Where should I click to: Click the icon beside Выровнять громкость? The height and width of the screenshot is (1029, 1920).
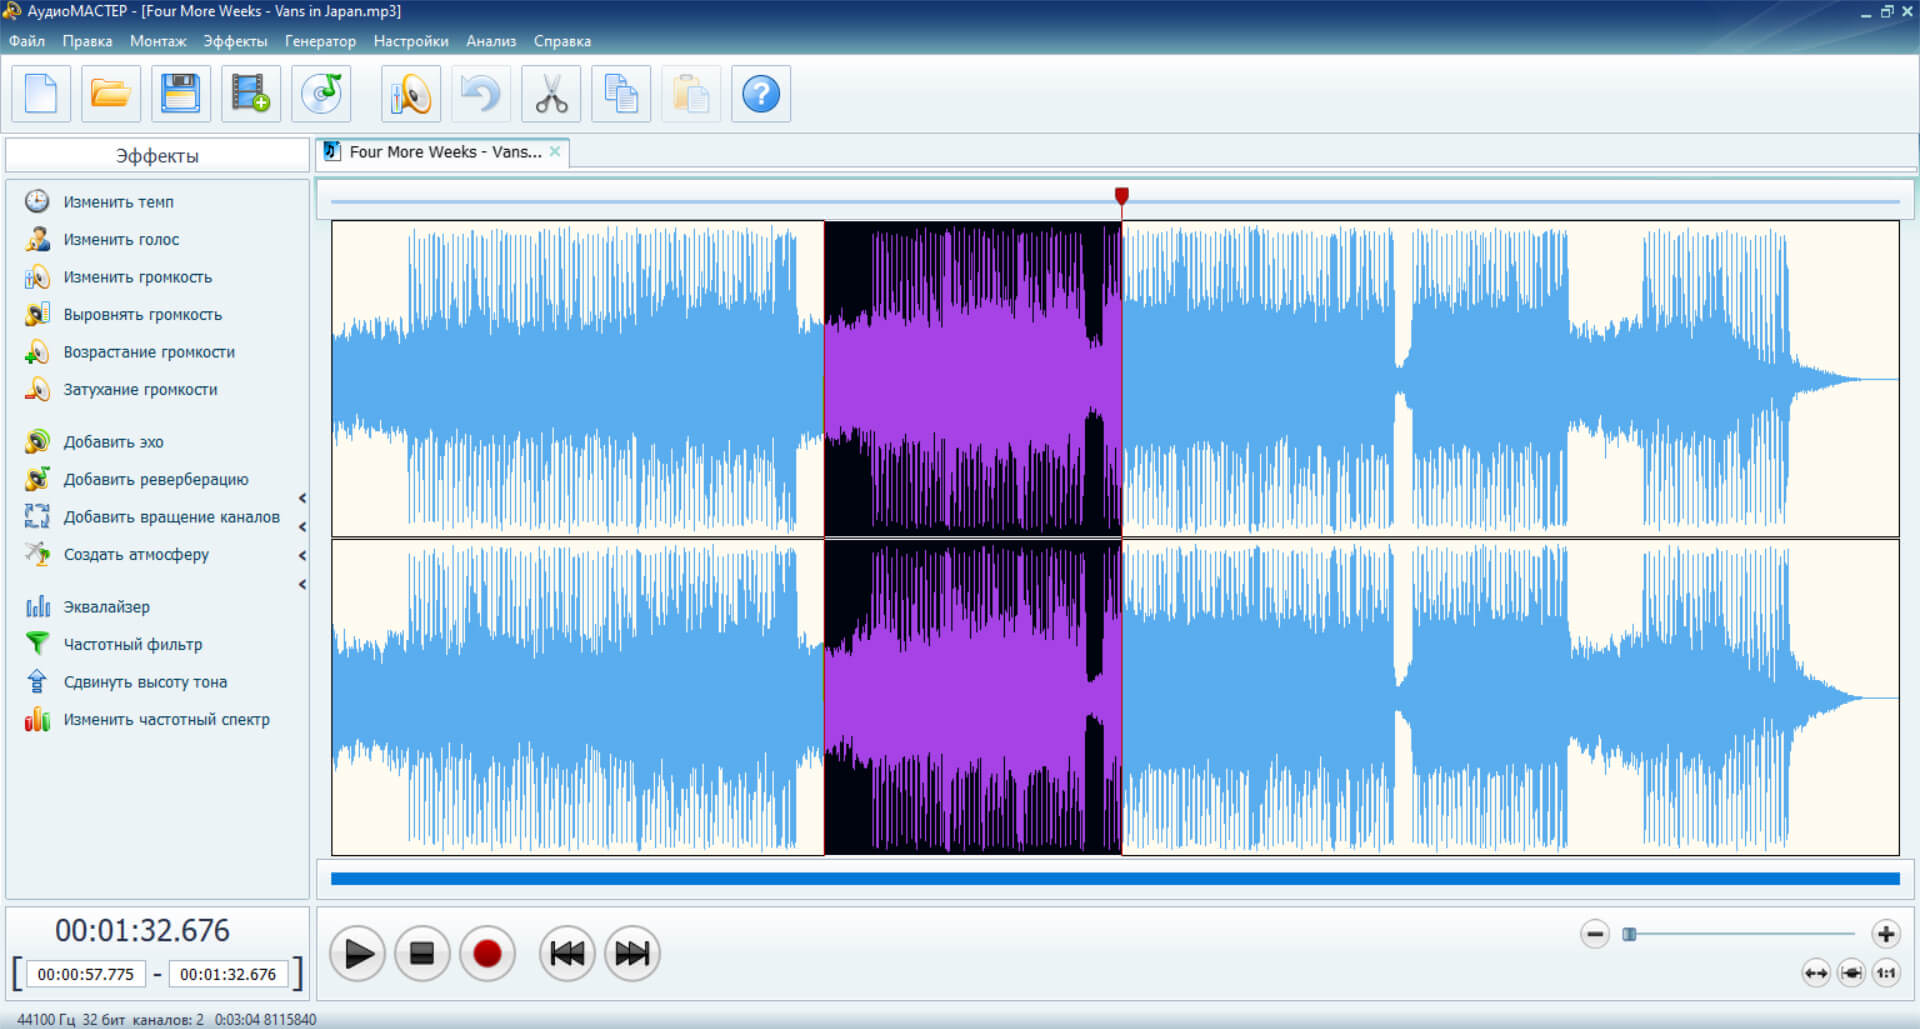[37, 314]
